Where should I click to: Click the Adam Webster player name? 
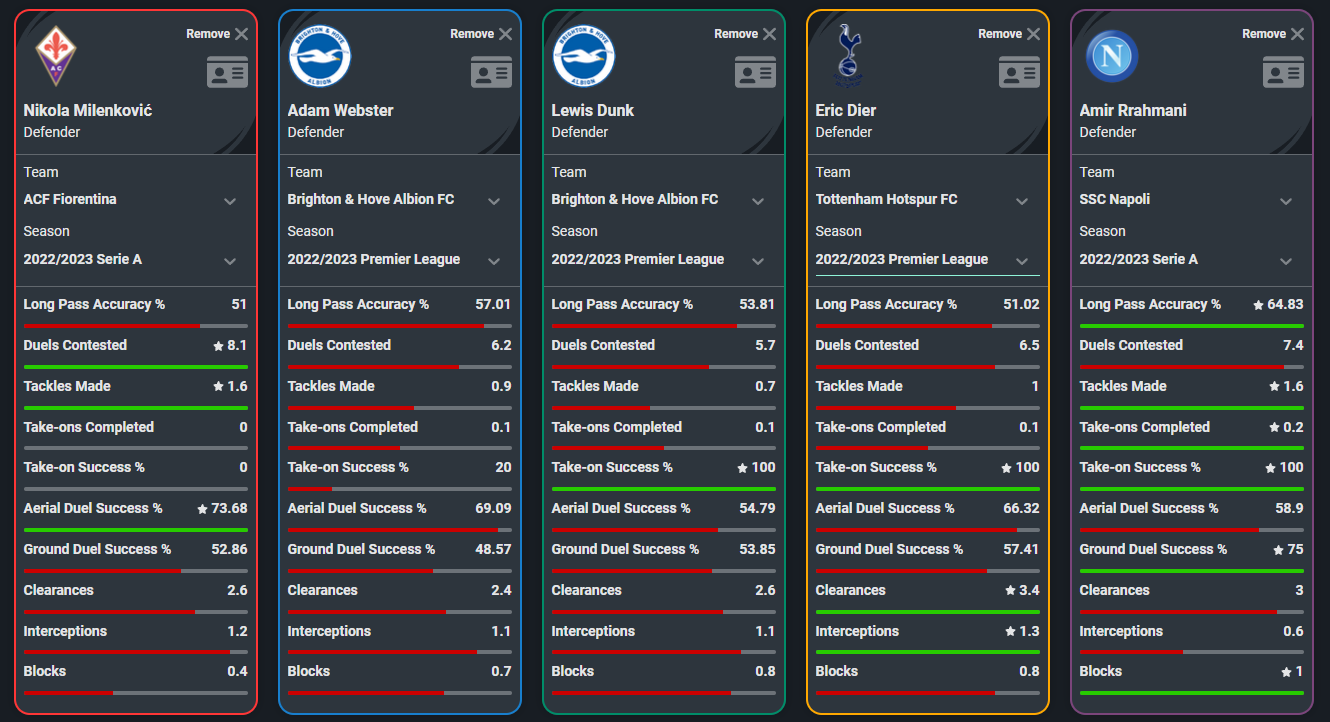pos(340,110)
